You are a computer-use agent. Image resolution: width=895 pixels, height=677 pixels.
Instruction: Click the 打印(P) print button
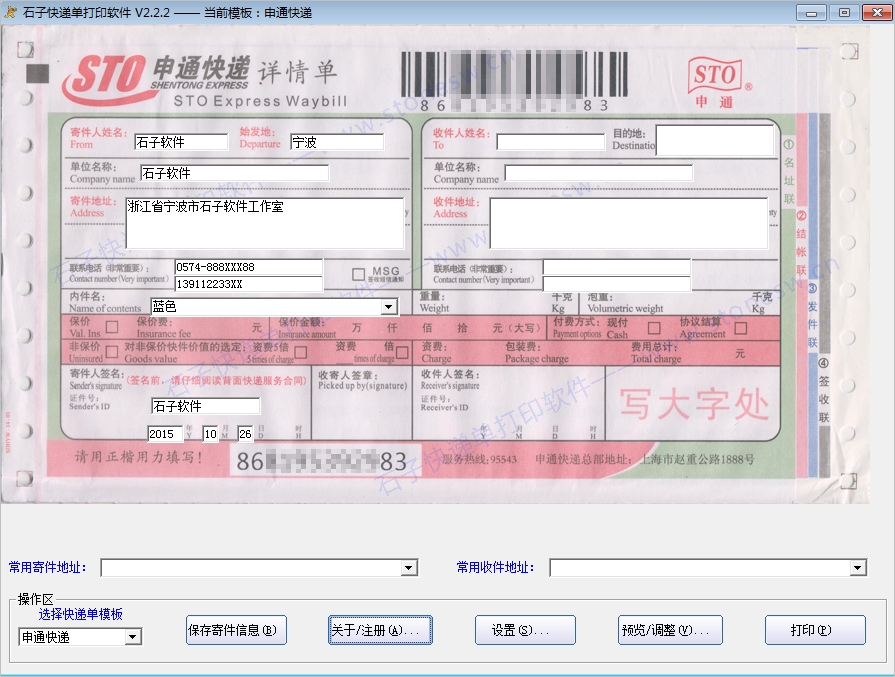pos(815,630)
